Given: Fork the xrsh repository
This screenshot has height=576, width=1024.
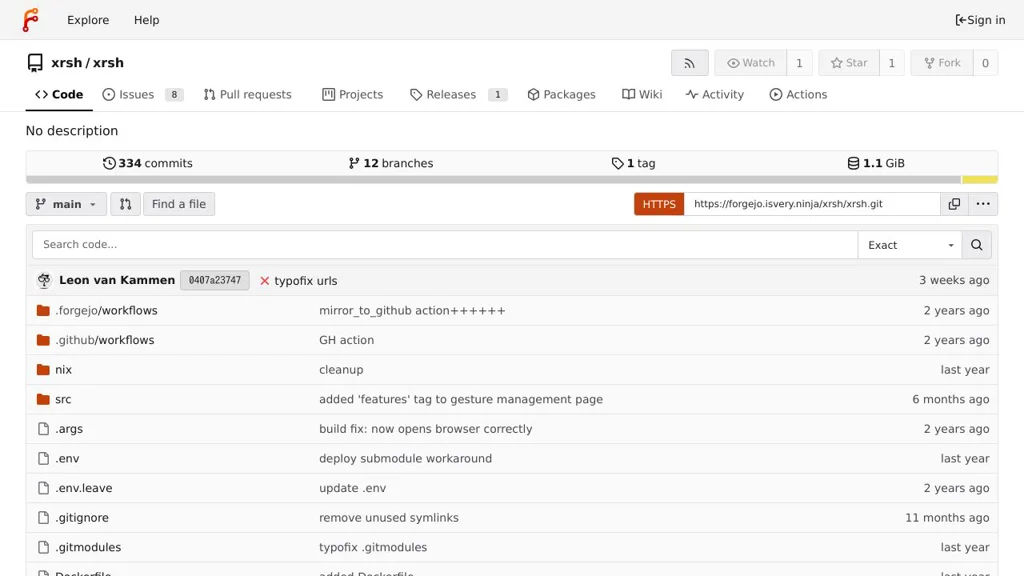Looking at the screenshot, I should (942, 63).
